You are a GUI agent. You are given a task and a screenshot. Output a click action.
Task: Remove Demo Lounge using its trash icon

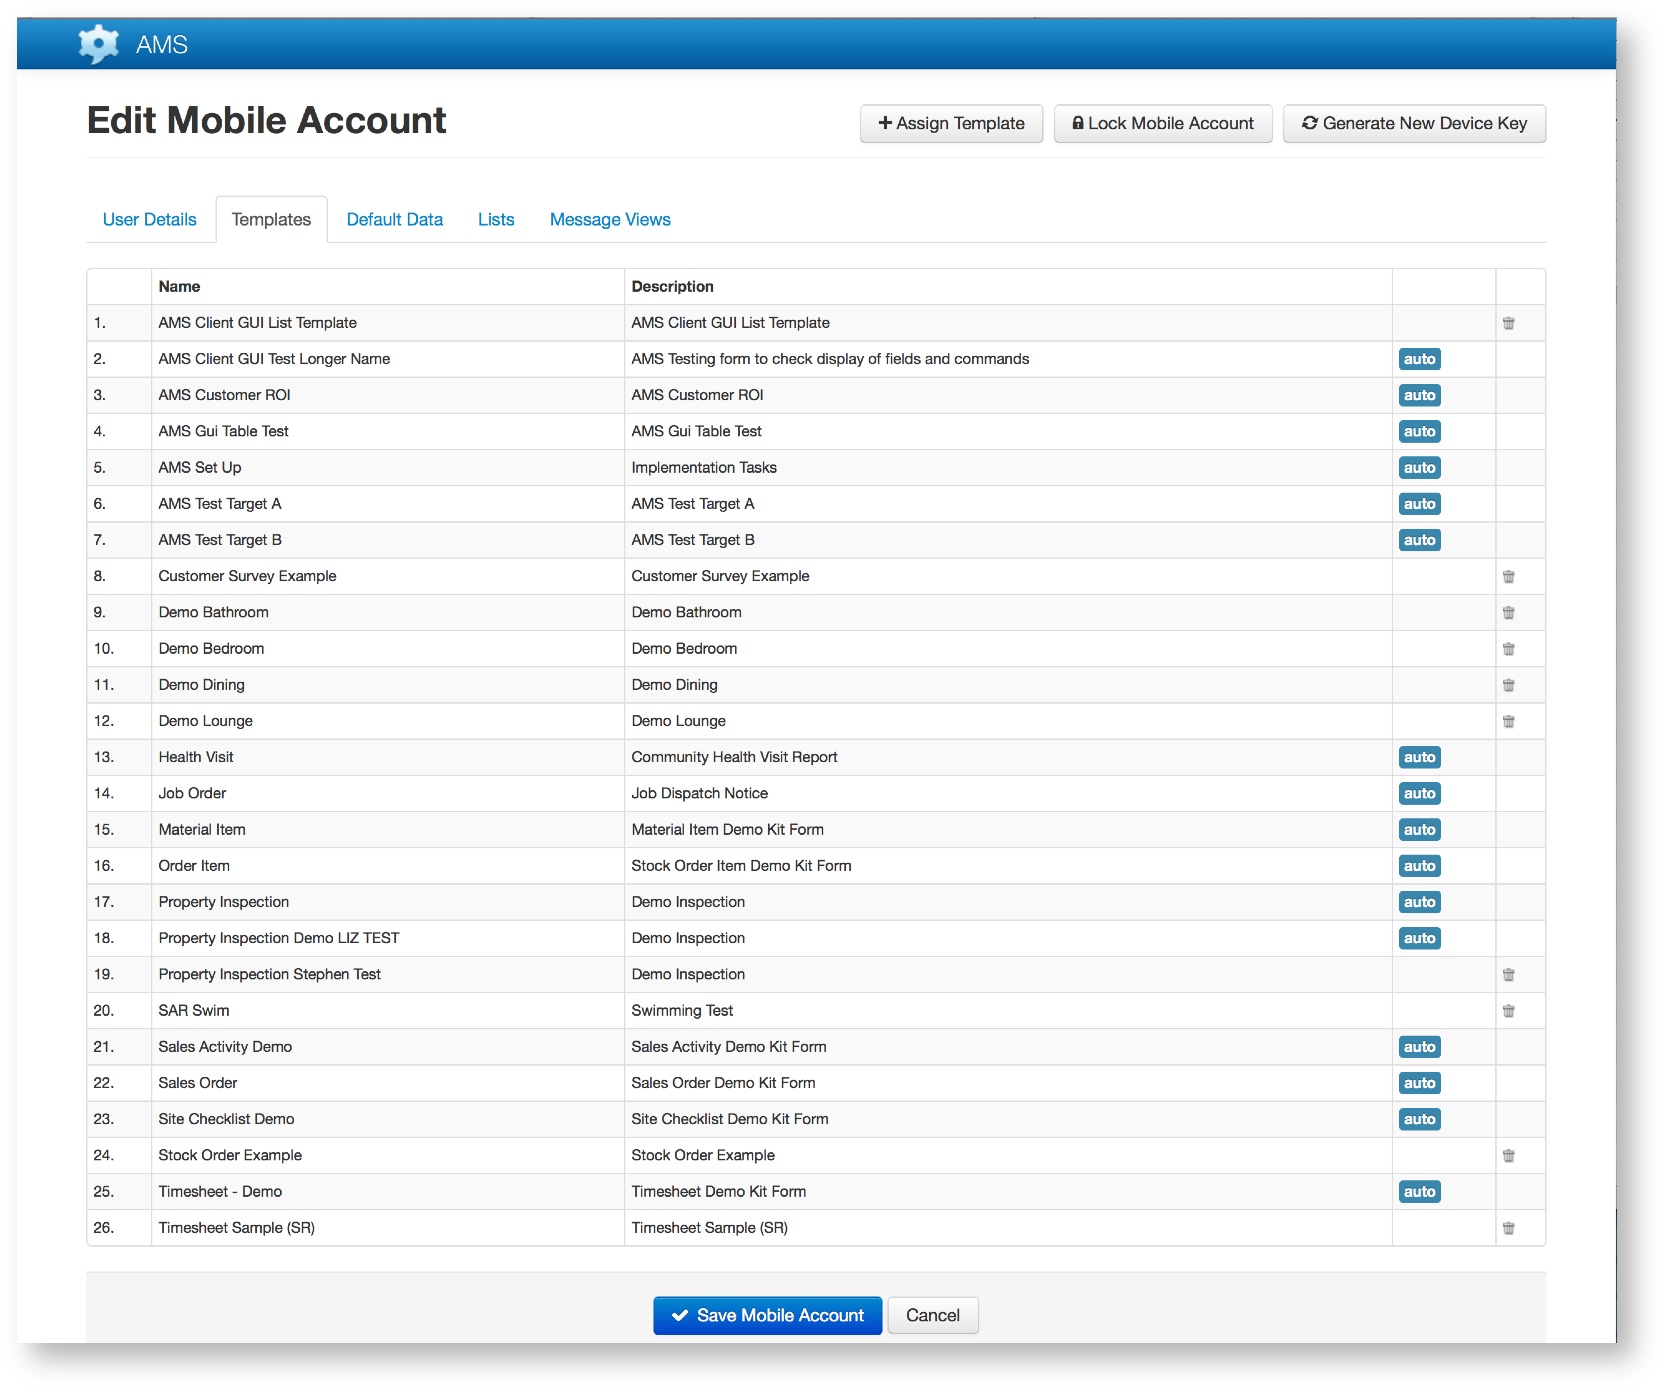[x=1508, y=721]
